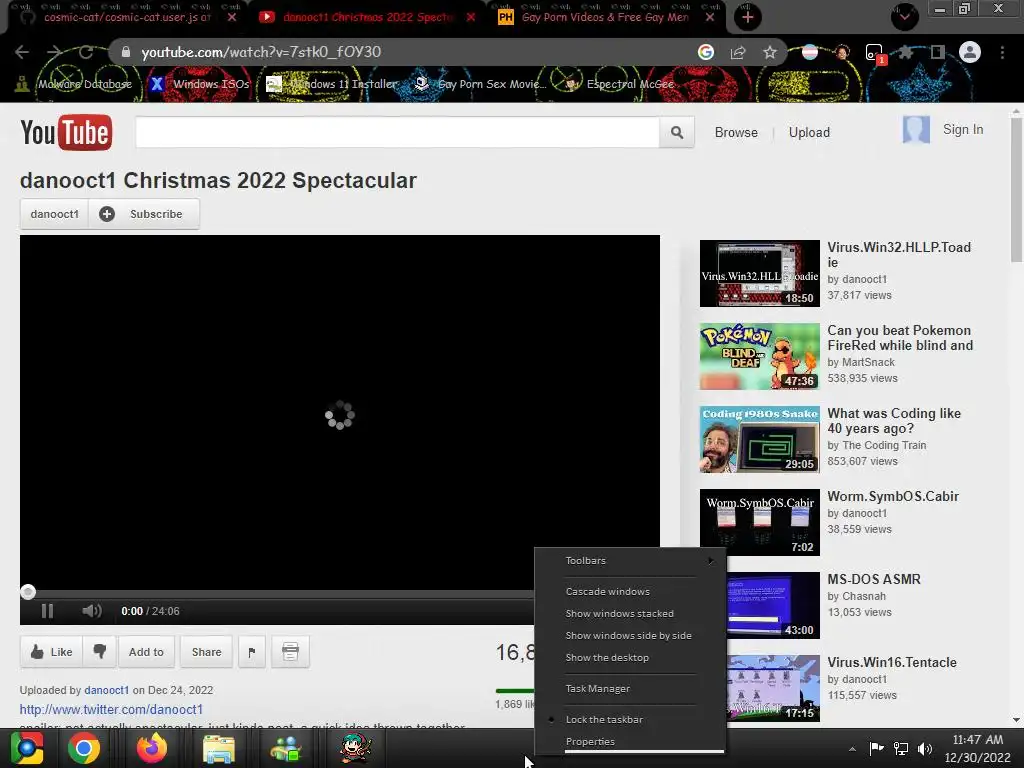
Task: Open MS-DOS ASMR video title
Action: point(874,579)
